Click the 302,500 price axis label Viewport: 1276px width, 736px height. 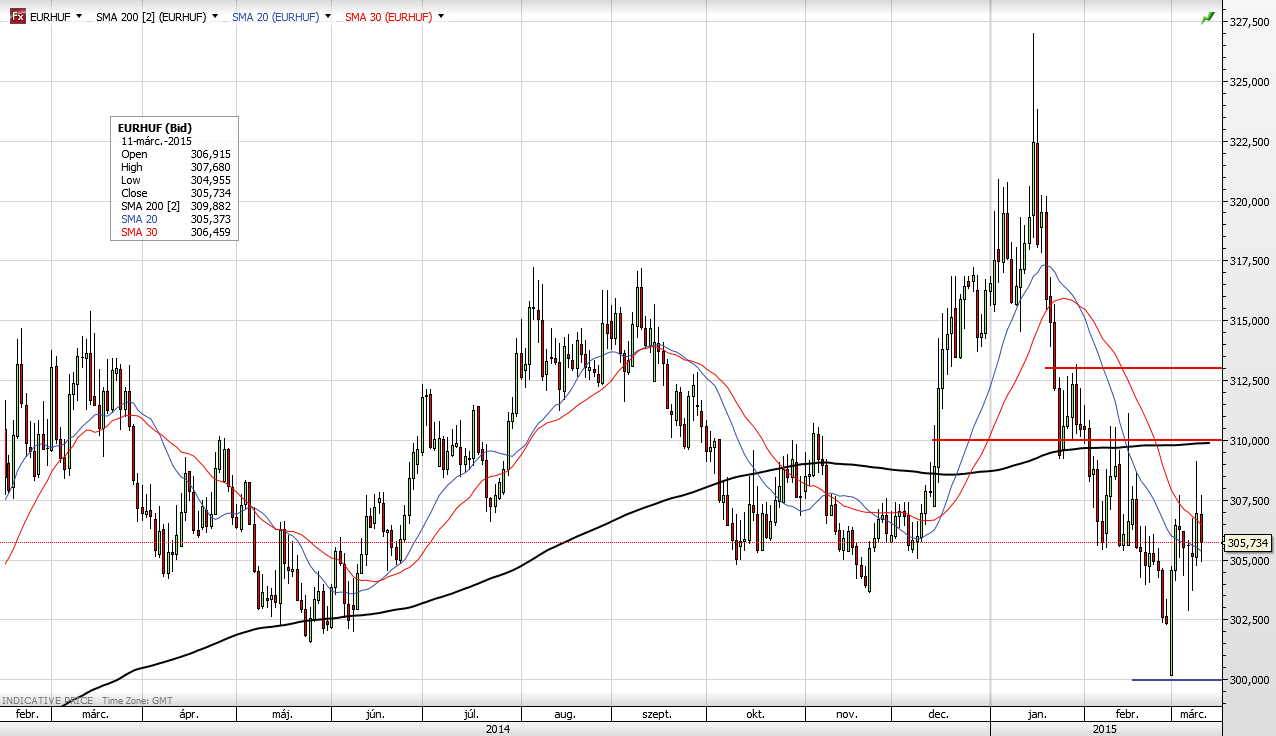1250,620
